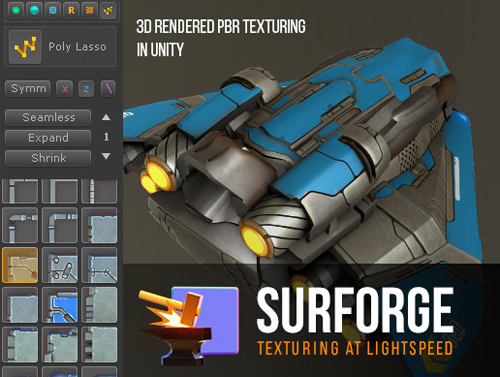The width and height of the screenshot is (500, 377).
Task: Click the Expand button
Action: [x=48, y=138]
